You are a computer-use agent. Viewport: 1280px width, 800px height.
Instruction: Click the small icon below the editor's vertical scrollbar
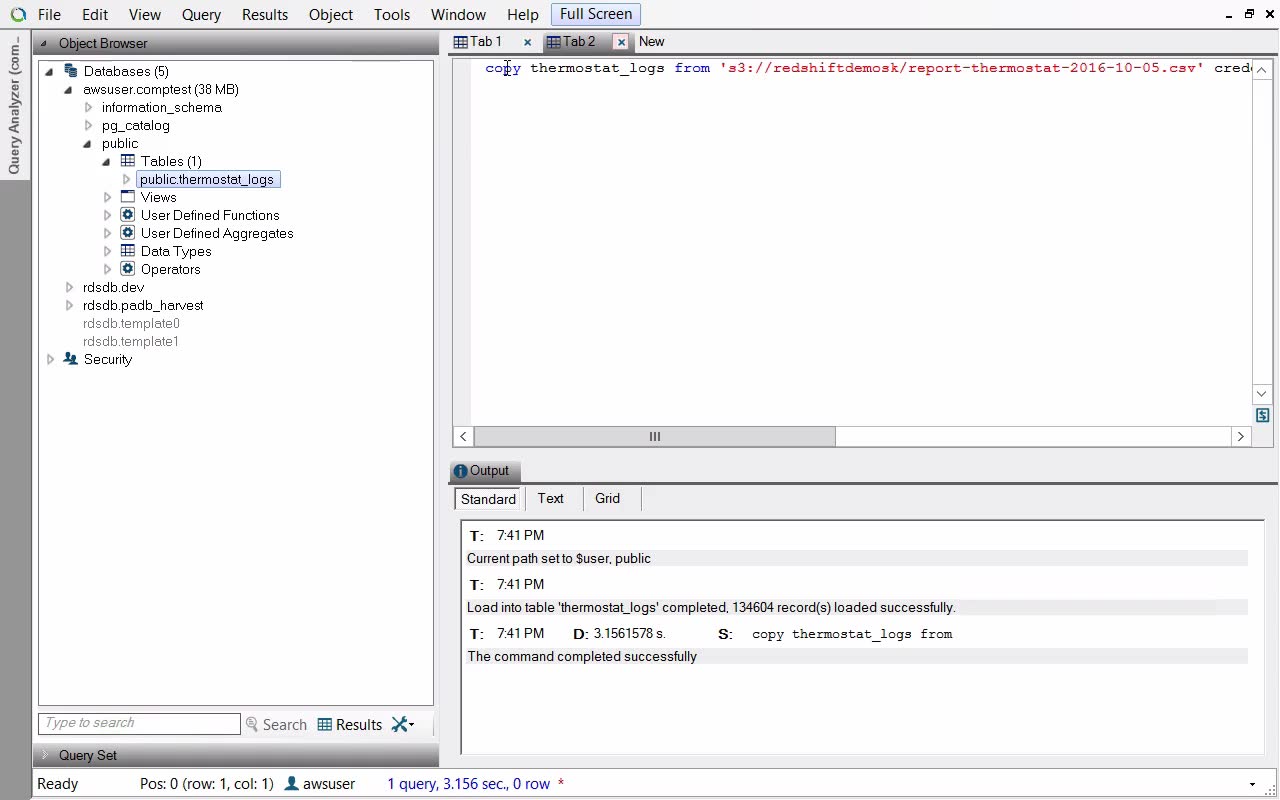pyautogui.click(x=1262, y=416)
